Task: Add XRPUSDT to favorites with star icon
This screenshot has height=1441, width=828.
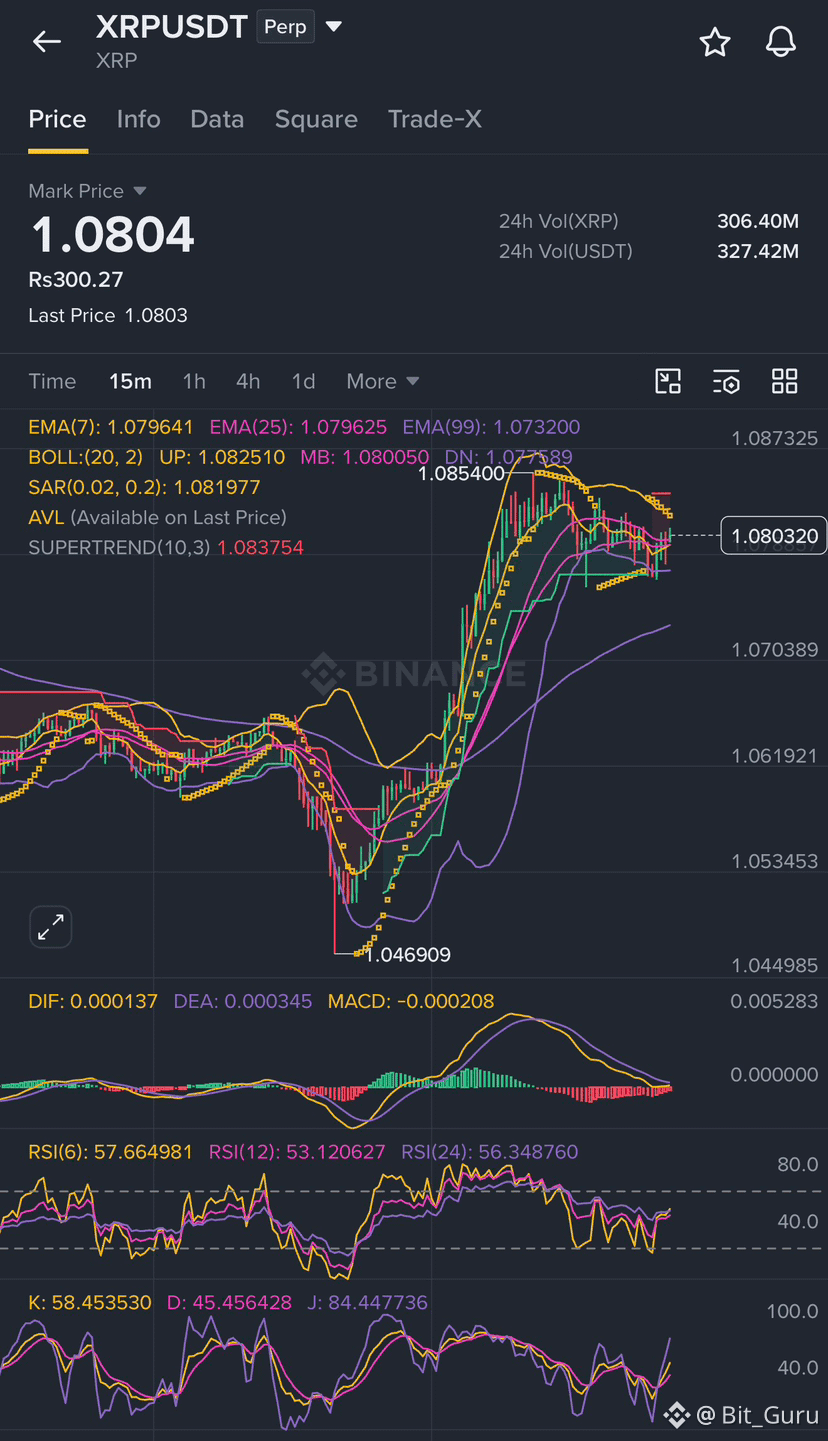Action: click(714, 41)
